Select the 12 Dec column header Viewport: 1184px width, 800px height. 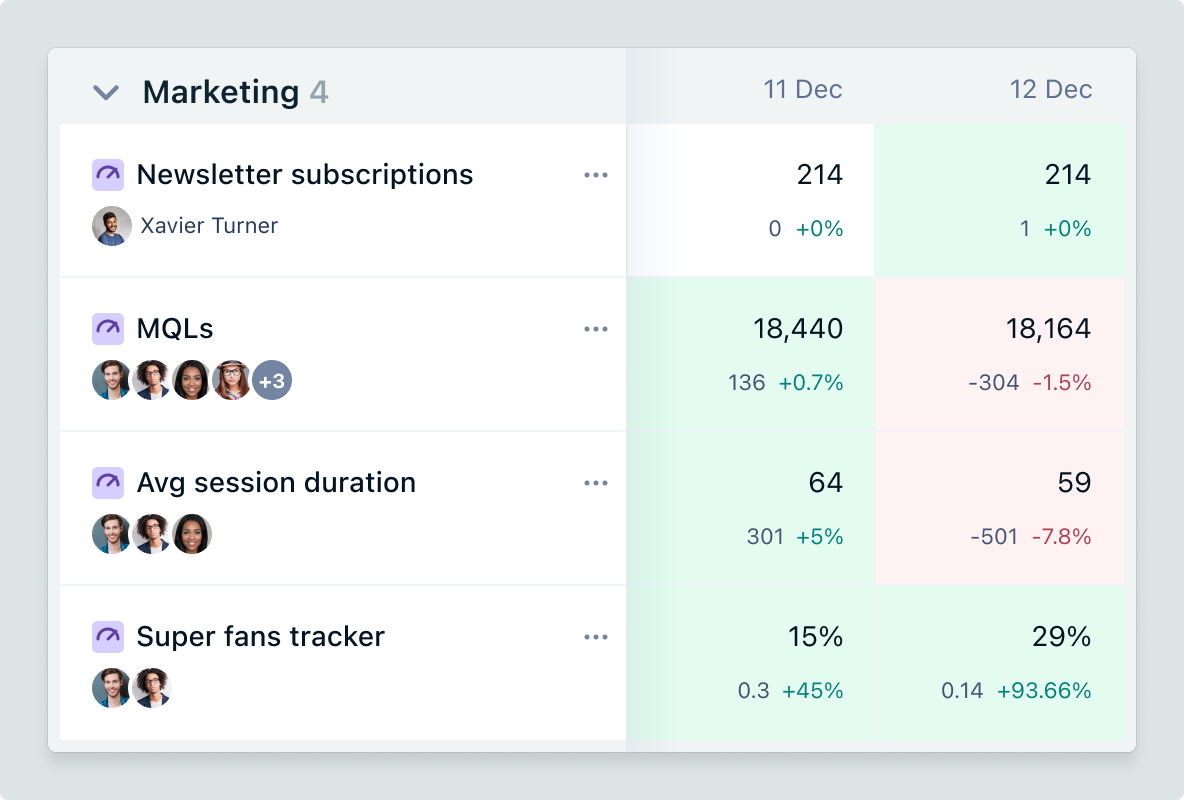[x=1050, y=90]
